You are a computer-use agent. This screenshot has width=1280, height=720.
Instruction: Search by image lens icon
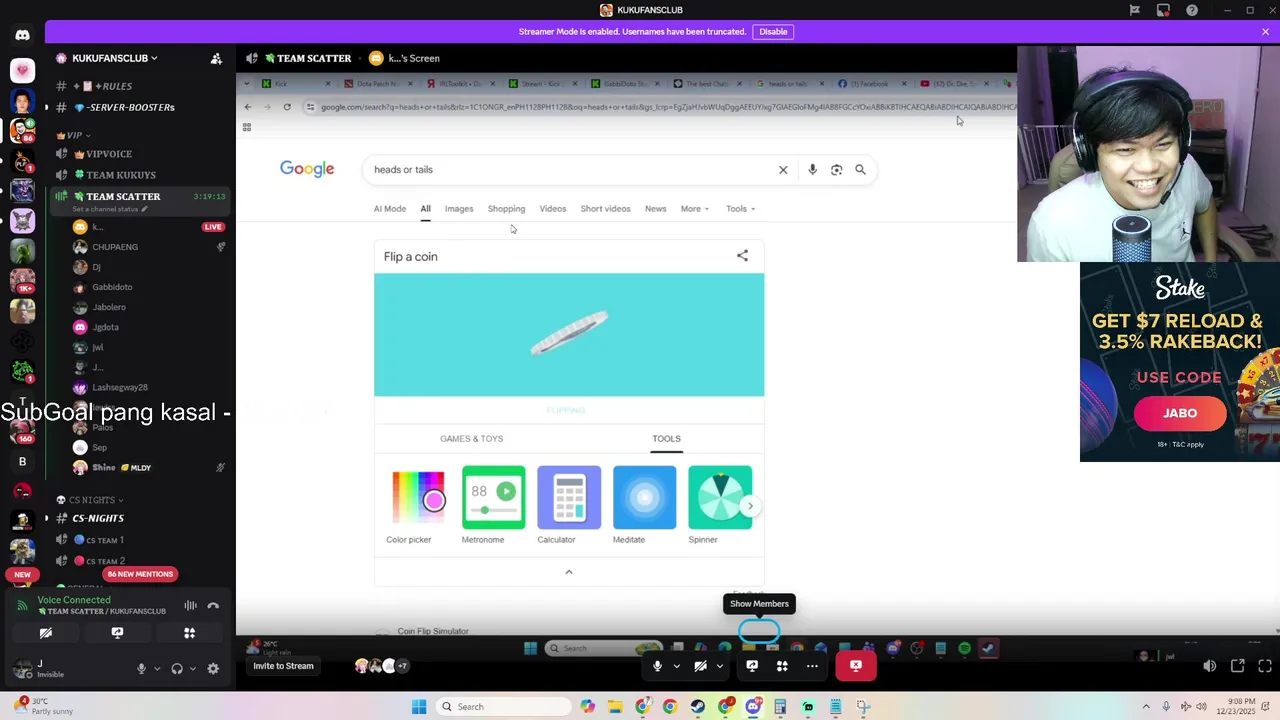click(837, 170)
